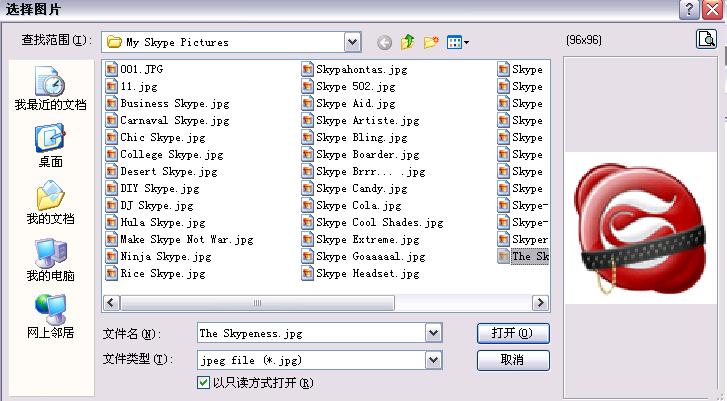Select the DJ Skype.jpg file icon

pyautogui.click(x=111, y=205)
